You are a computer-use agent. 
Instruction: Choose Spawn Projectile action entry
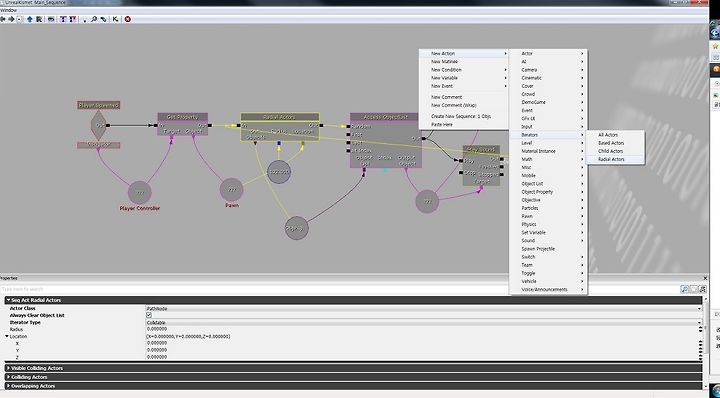point(548,249)
